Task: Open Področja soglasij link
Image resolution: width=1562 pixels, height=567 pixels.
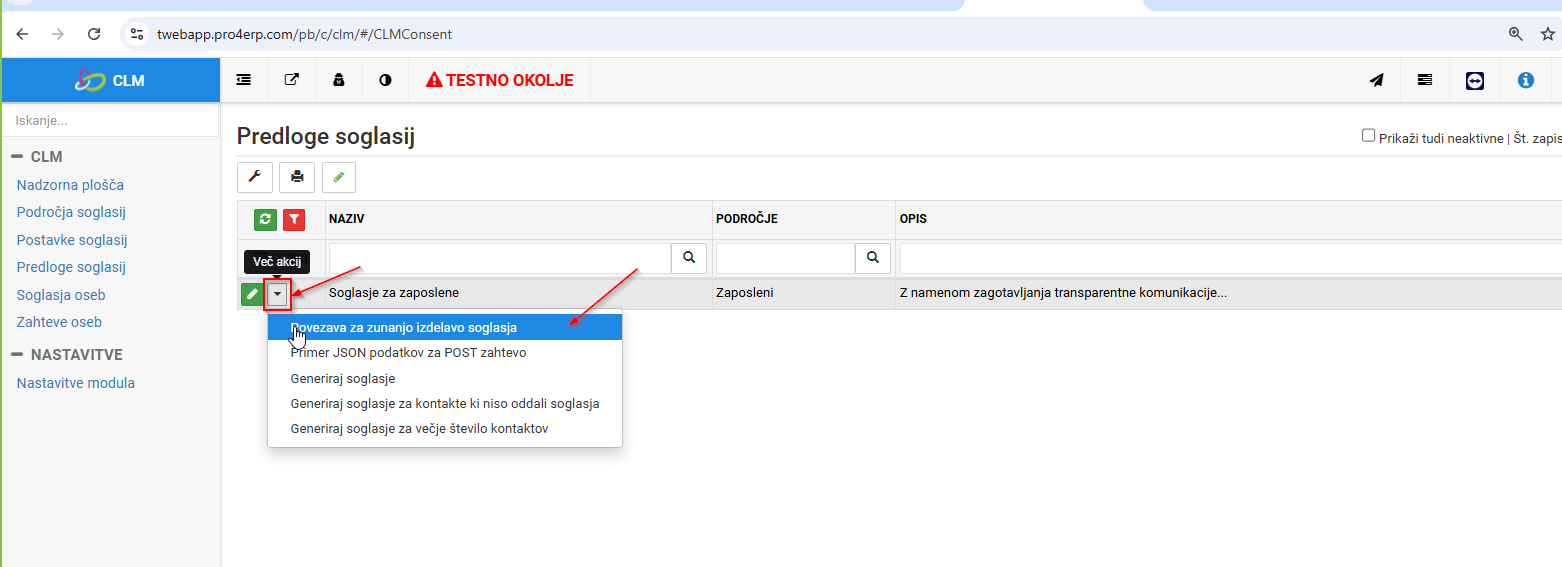Action: click(x=71, y=212)
